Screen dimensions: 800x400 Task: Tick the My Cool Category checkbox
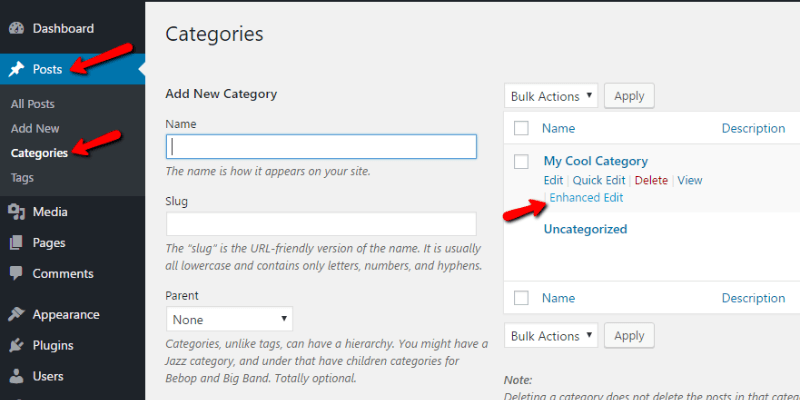521,161
